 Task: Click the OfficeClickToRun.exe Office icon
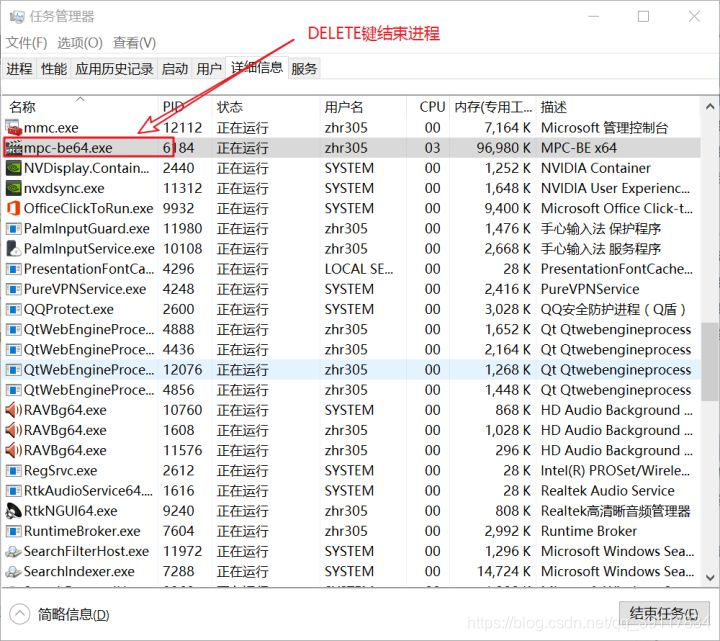pos(13,208)
